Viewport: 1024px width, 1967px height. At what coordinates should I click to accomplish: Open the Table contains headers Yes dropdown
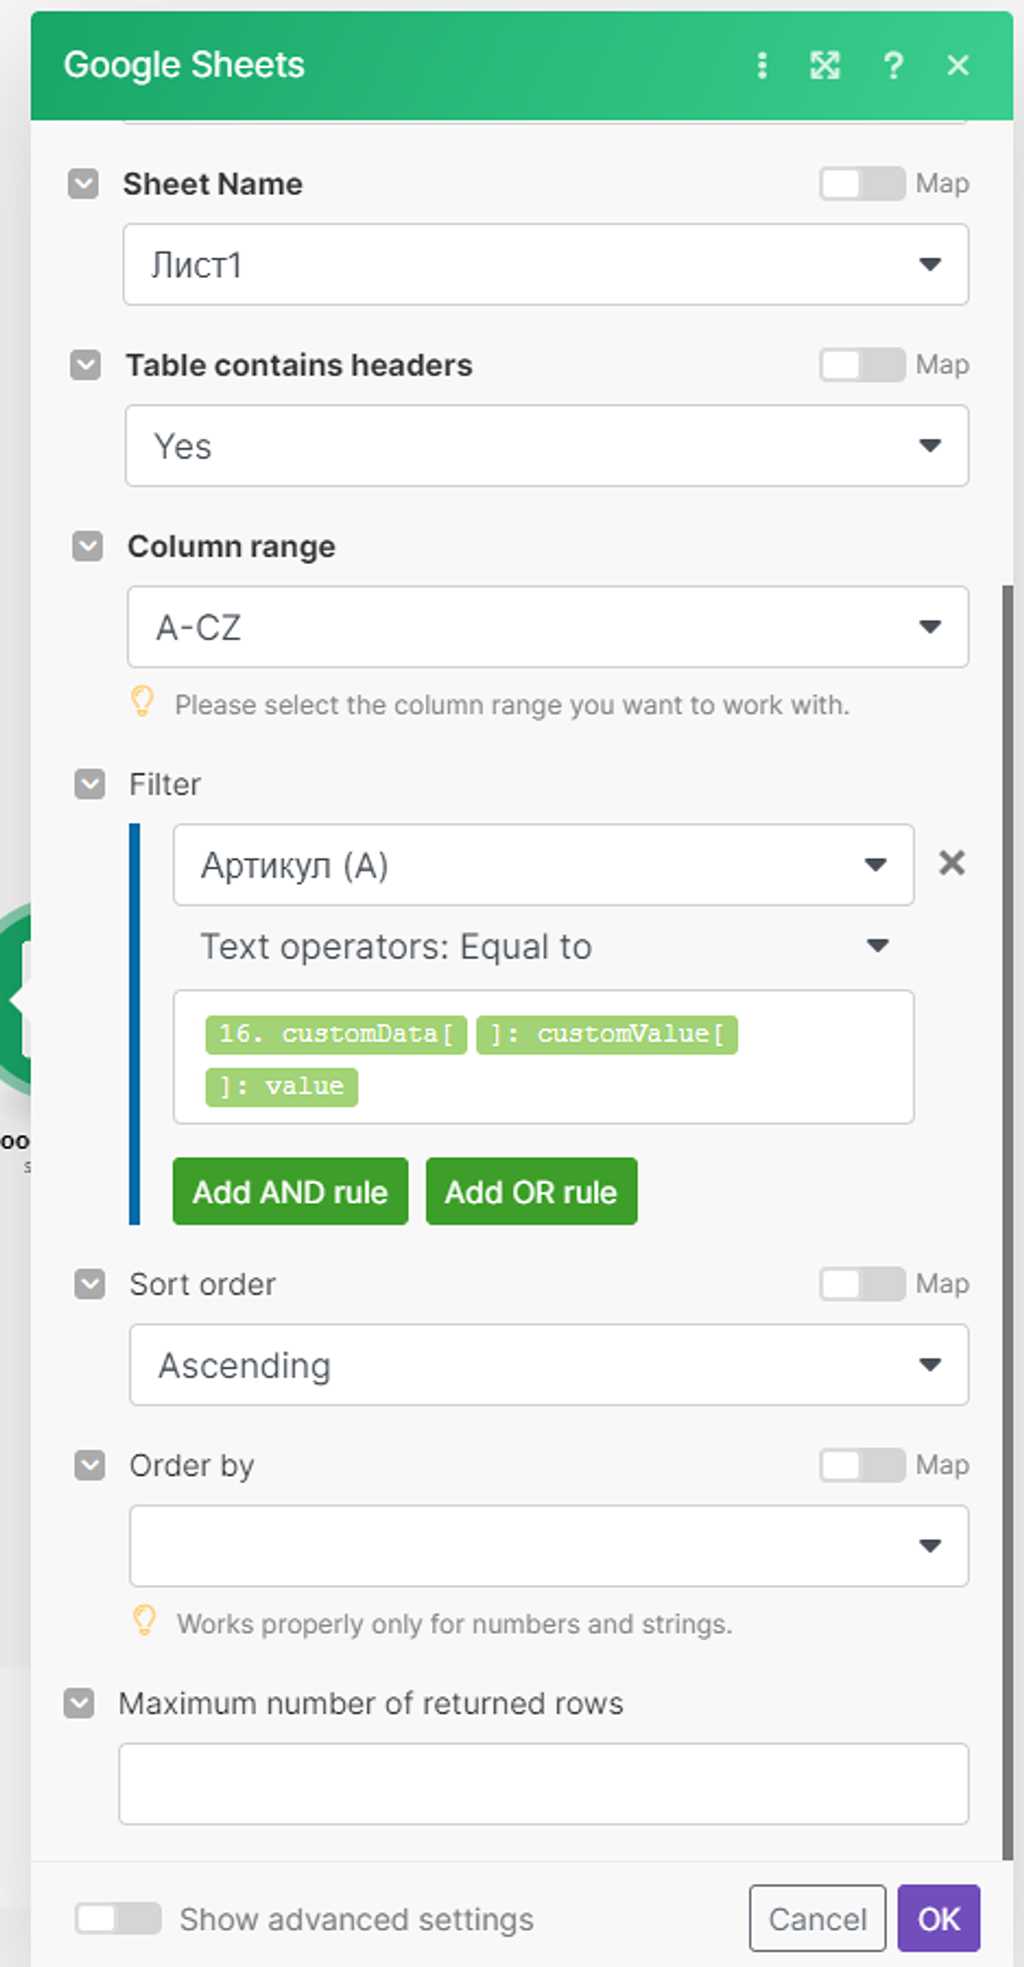547,446
